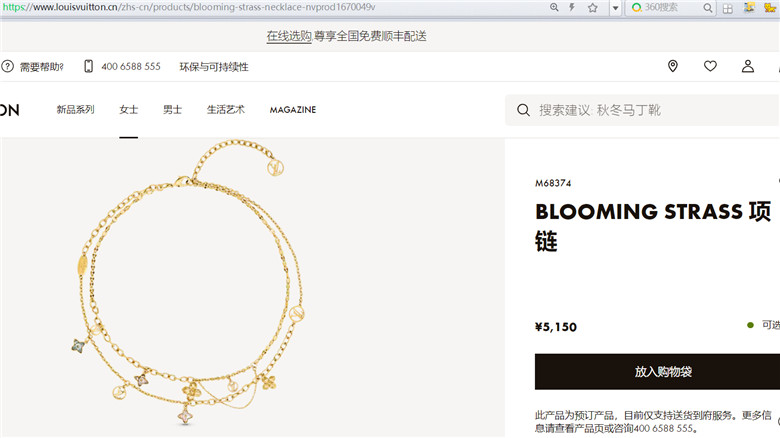Open the 女士 menu
The width and height of the screenshot is (780, 438).
coord(128,110)
